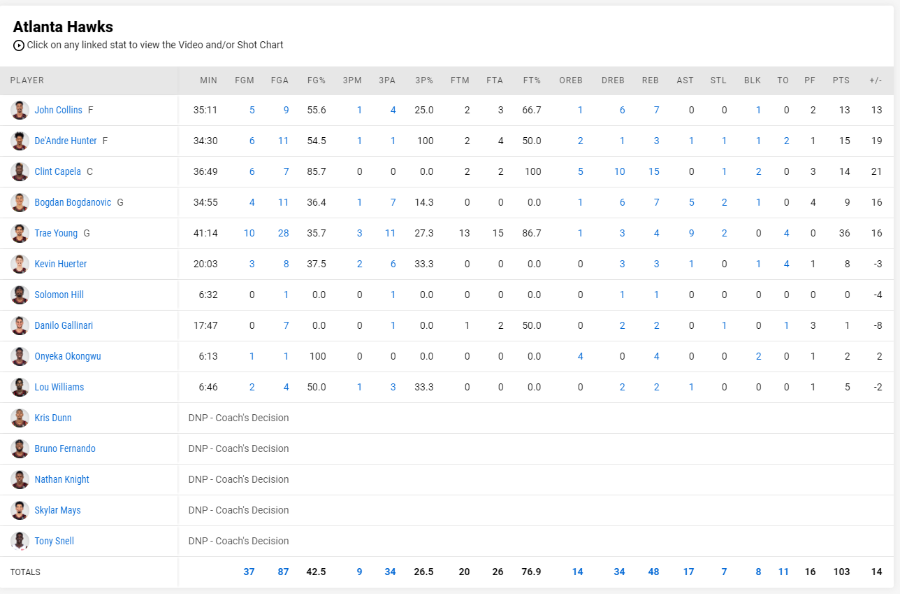Viewport: 900px width, 594px height.
Task: View Kevin Huerter's 4 turnovers
Action: point(786,264)
